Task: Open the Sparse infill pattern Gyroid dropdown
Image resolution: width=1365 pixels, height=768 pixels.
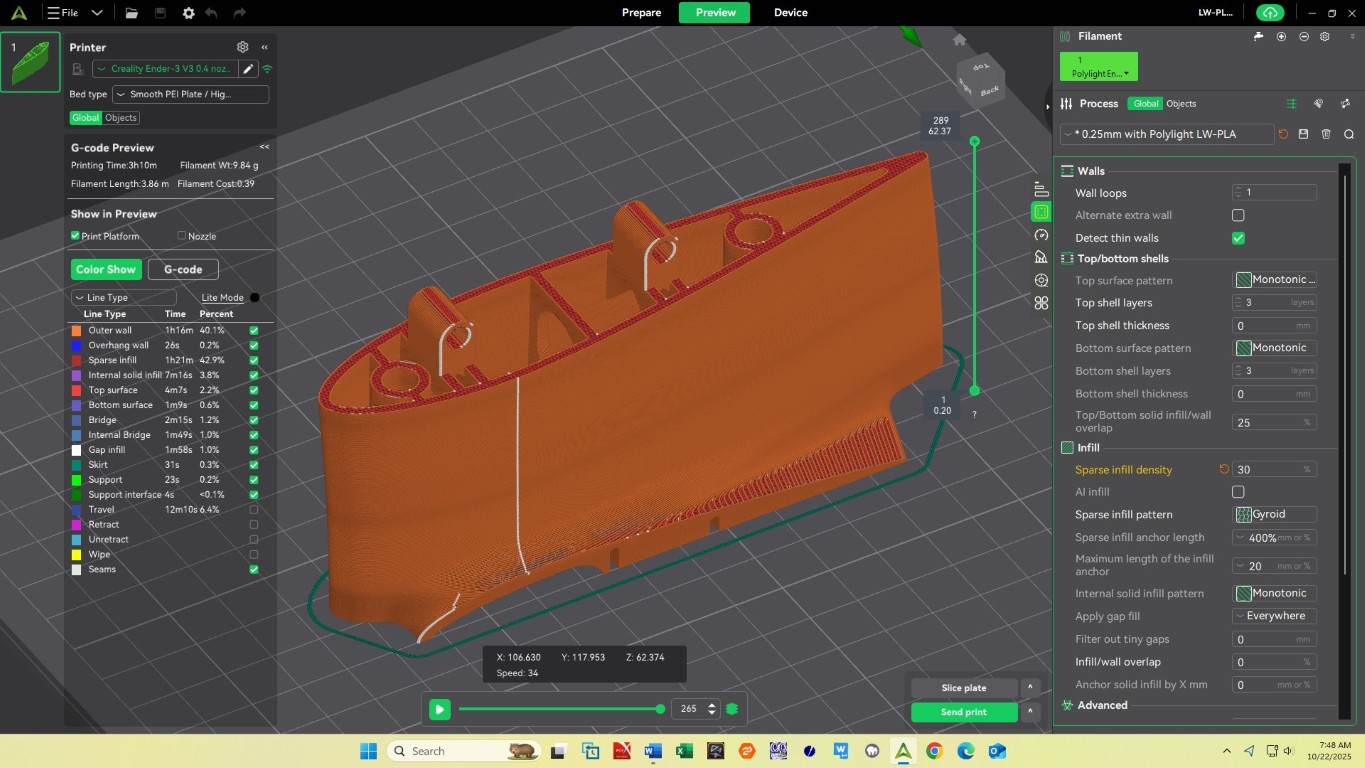Action: (1275, 514)
